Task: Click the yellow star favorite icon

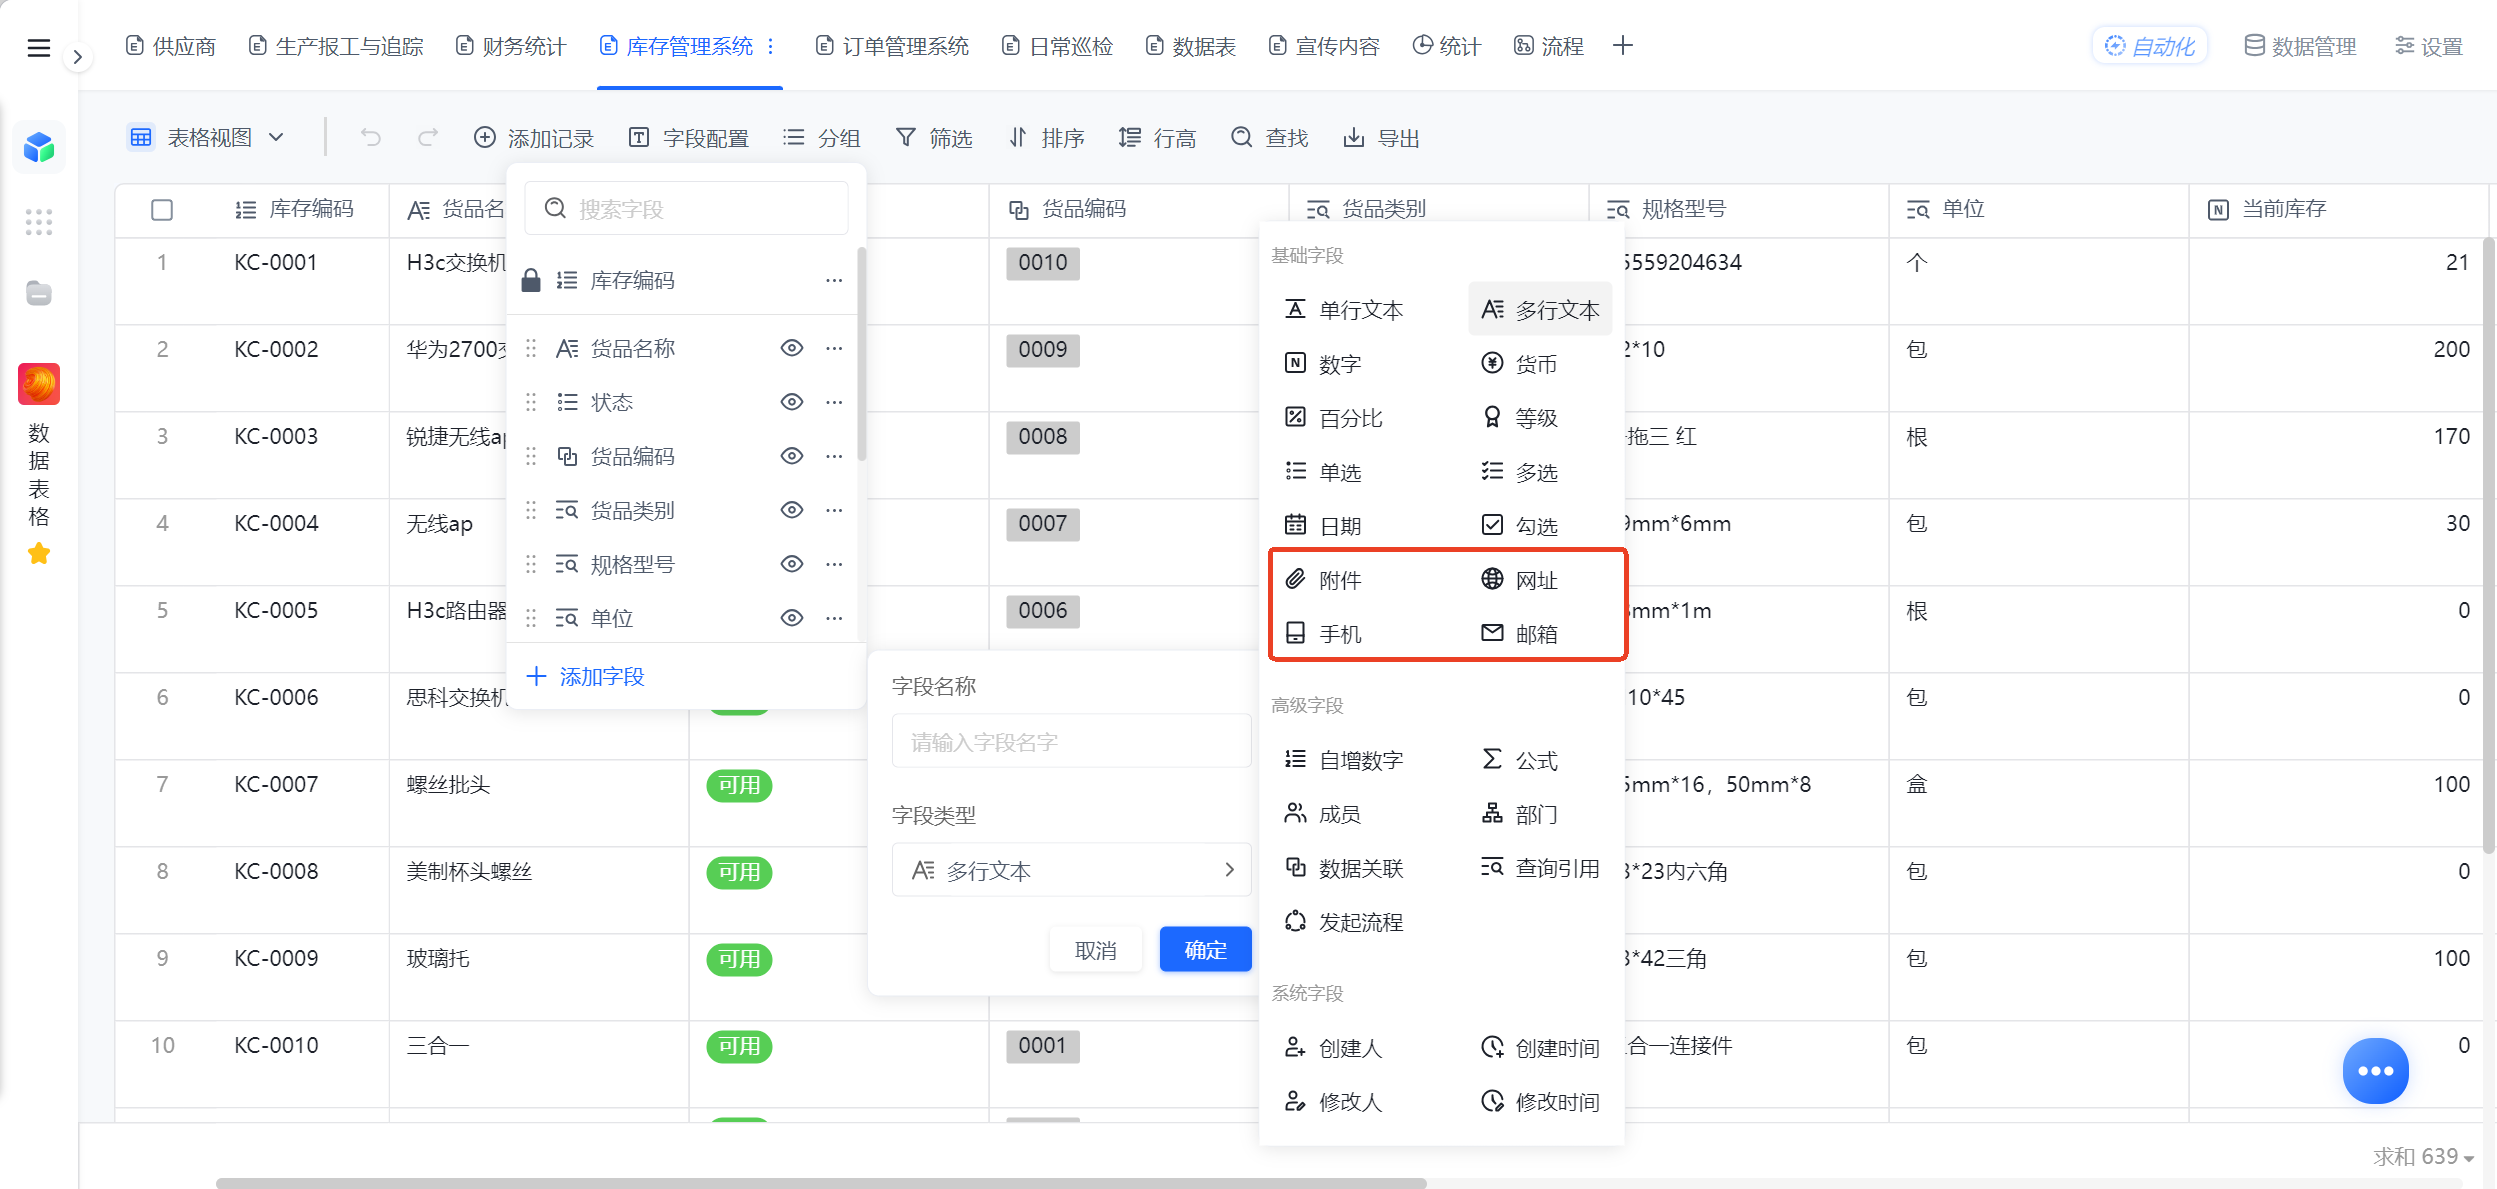Action: (39, 554)
